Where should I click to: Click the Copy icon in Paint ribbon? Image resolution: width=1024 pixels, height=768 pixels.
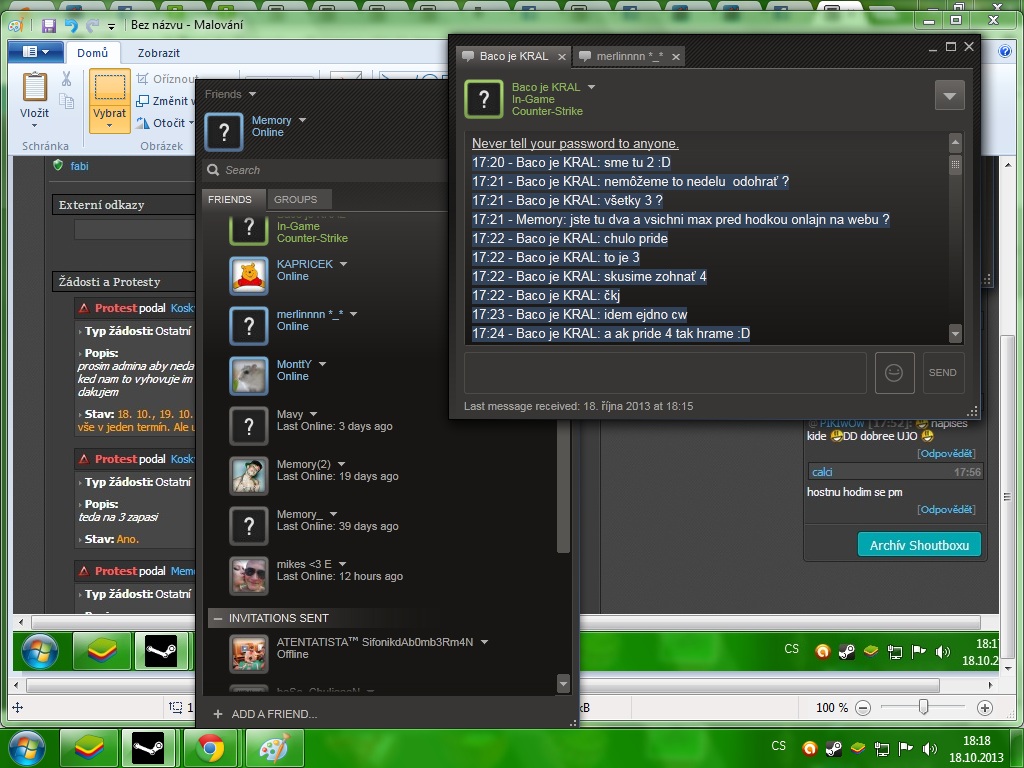(67, 101)
